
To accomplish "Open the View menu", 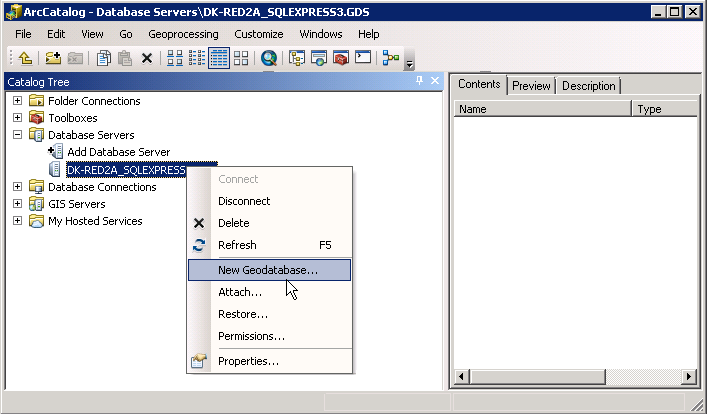I will point(92,34).
